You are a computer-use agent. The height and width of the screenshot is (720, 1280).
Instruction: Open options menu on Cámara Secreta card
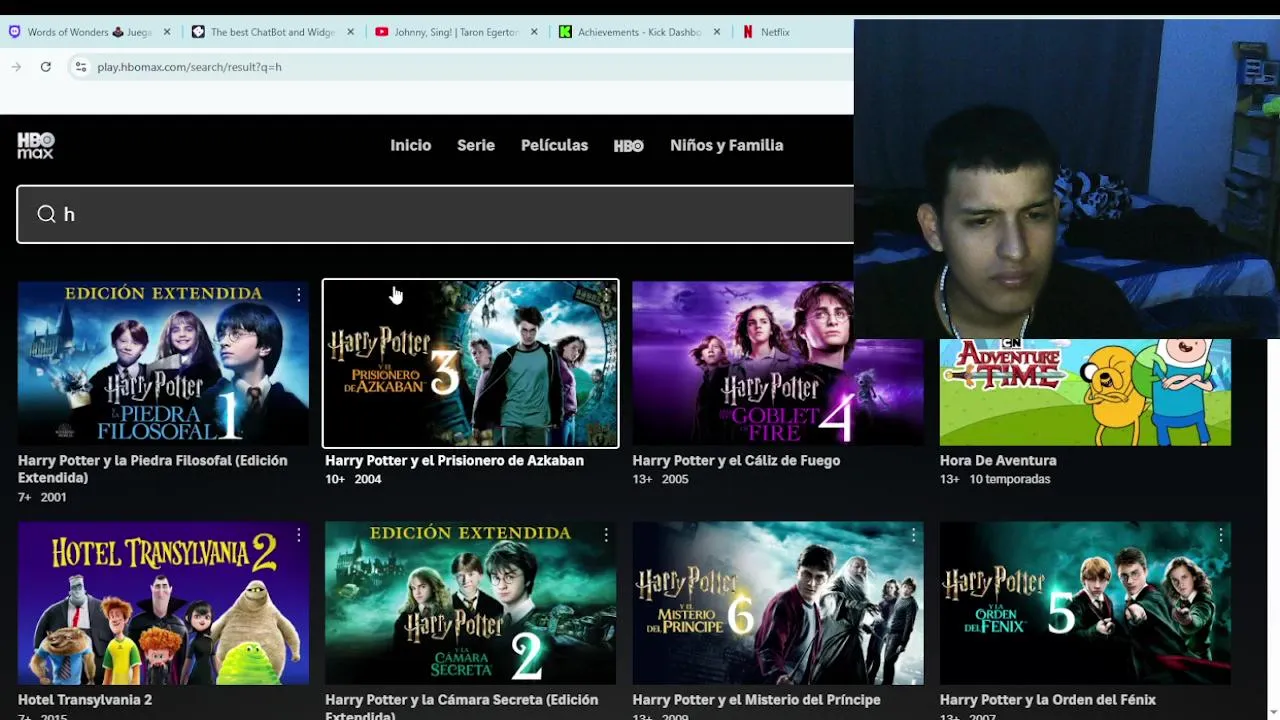click(605, 536)
